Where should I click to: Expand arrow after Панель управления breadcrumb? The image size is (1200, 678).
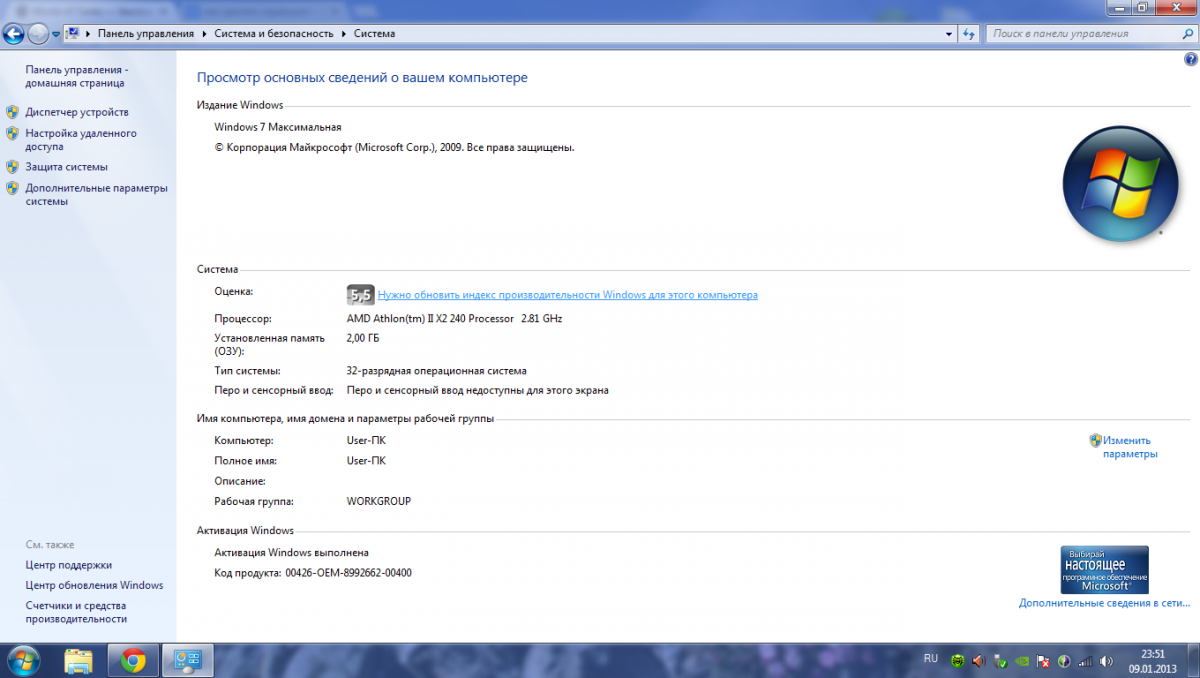tap(205, 34)
